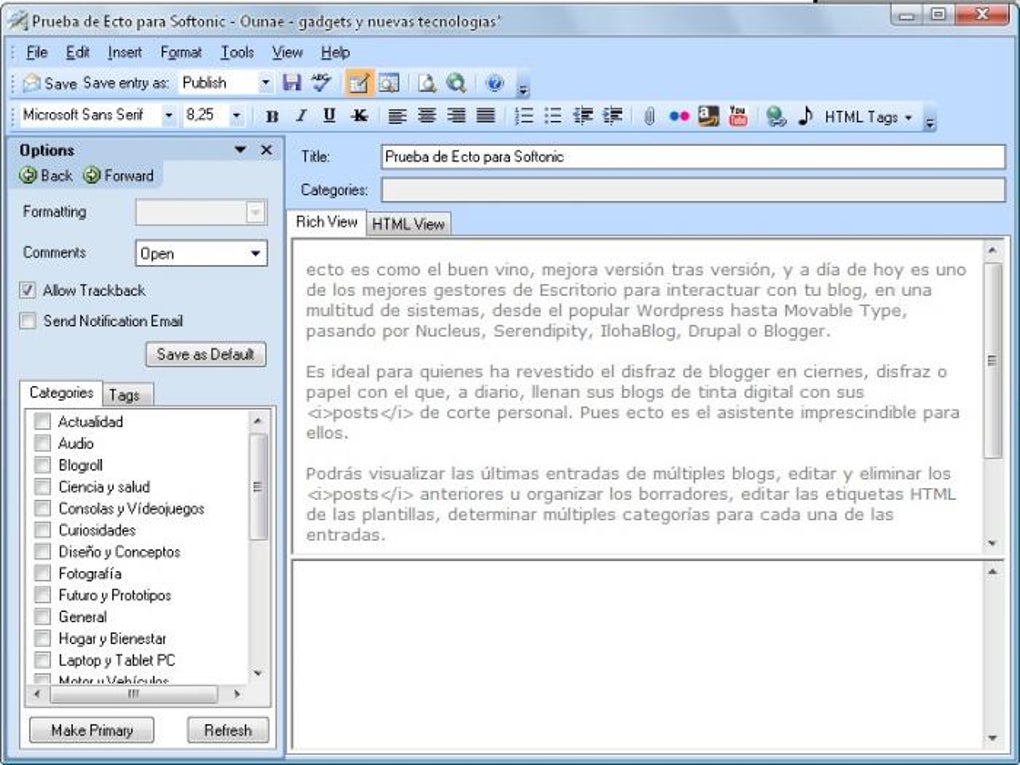Apply italic formatting
The height and width of the screenshot is (765, 1020).
(301, 116)
